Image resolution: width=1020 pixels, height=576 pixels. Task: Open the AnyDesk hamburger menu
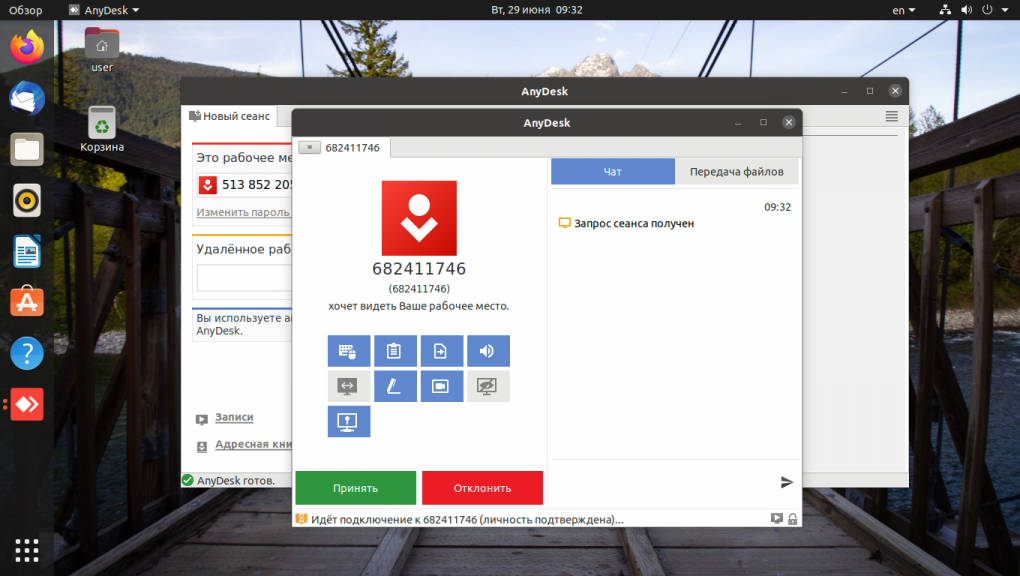point(893,116)
